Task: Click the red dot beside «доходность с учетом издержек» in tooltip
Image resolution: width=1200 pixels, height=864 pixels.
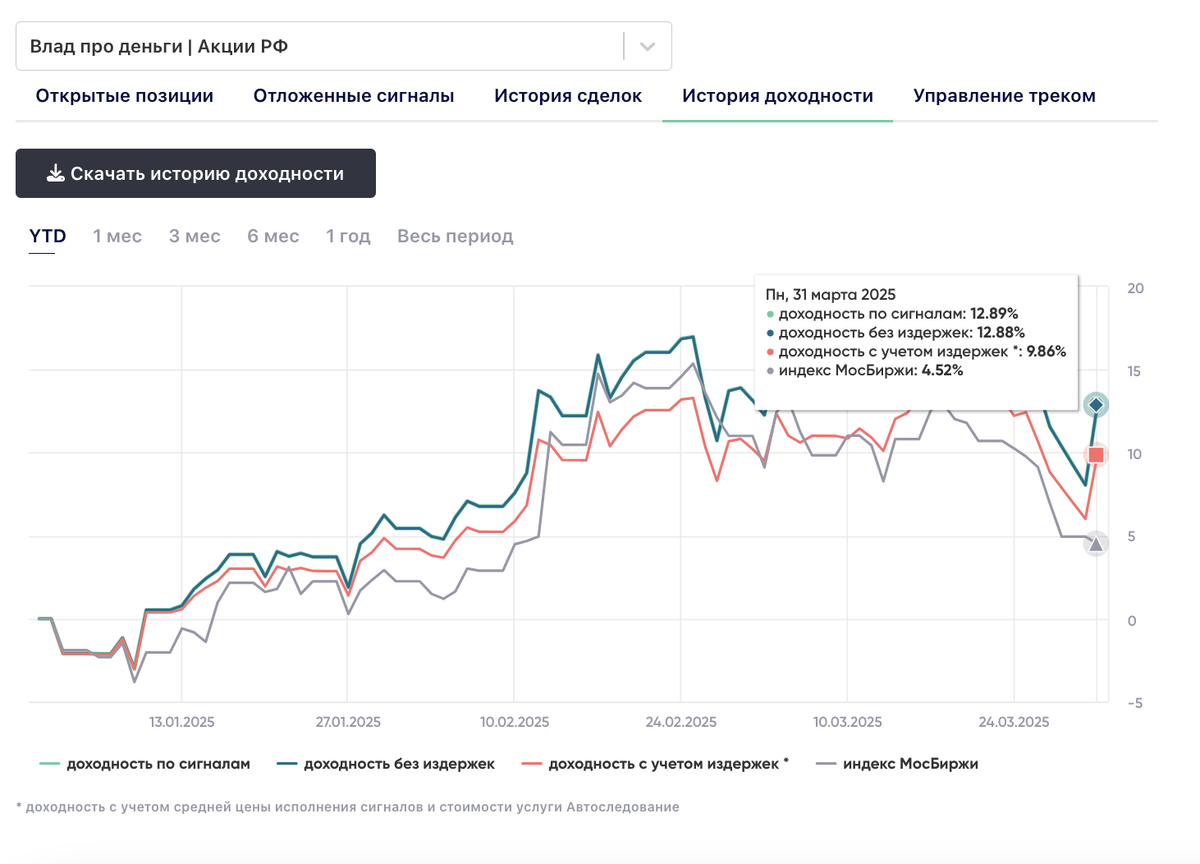Action: coord(771,351)
